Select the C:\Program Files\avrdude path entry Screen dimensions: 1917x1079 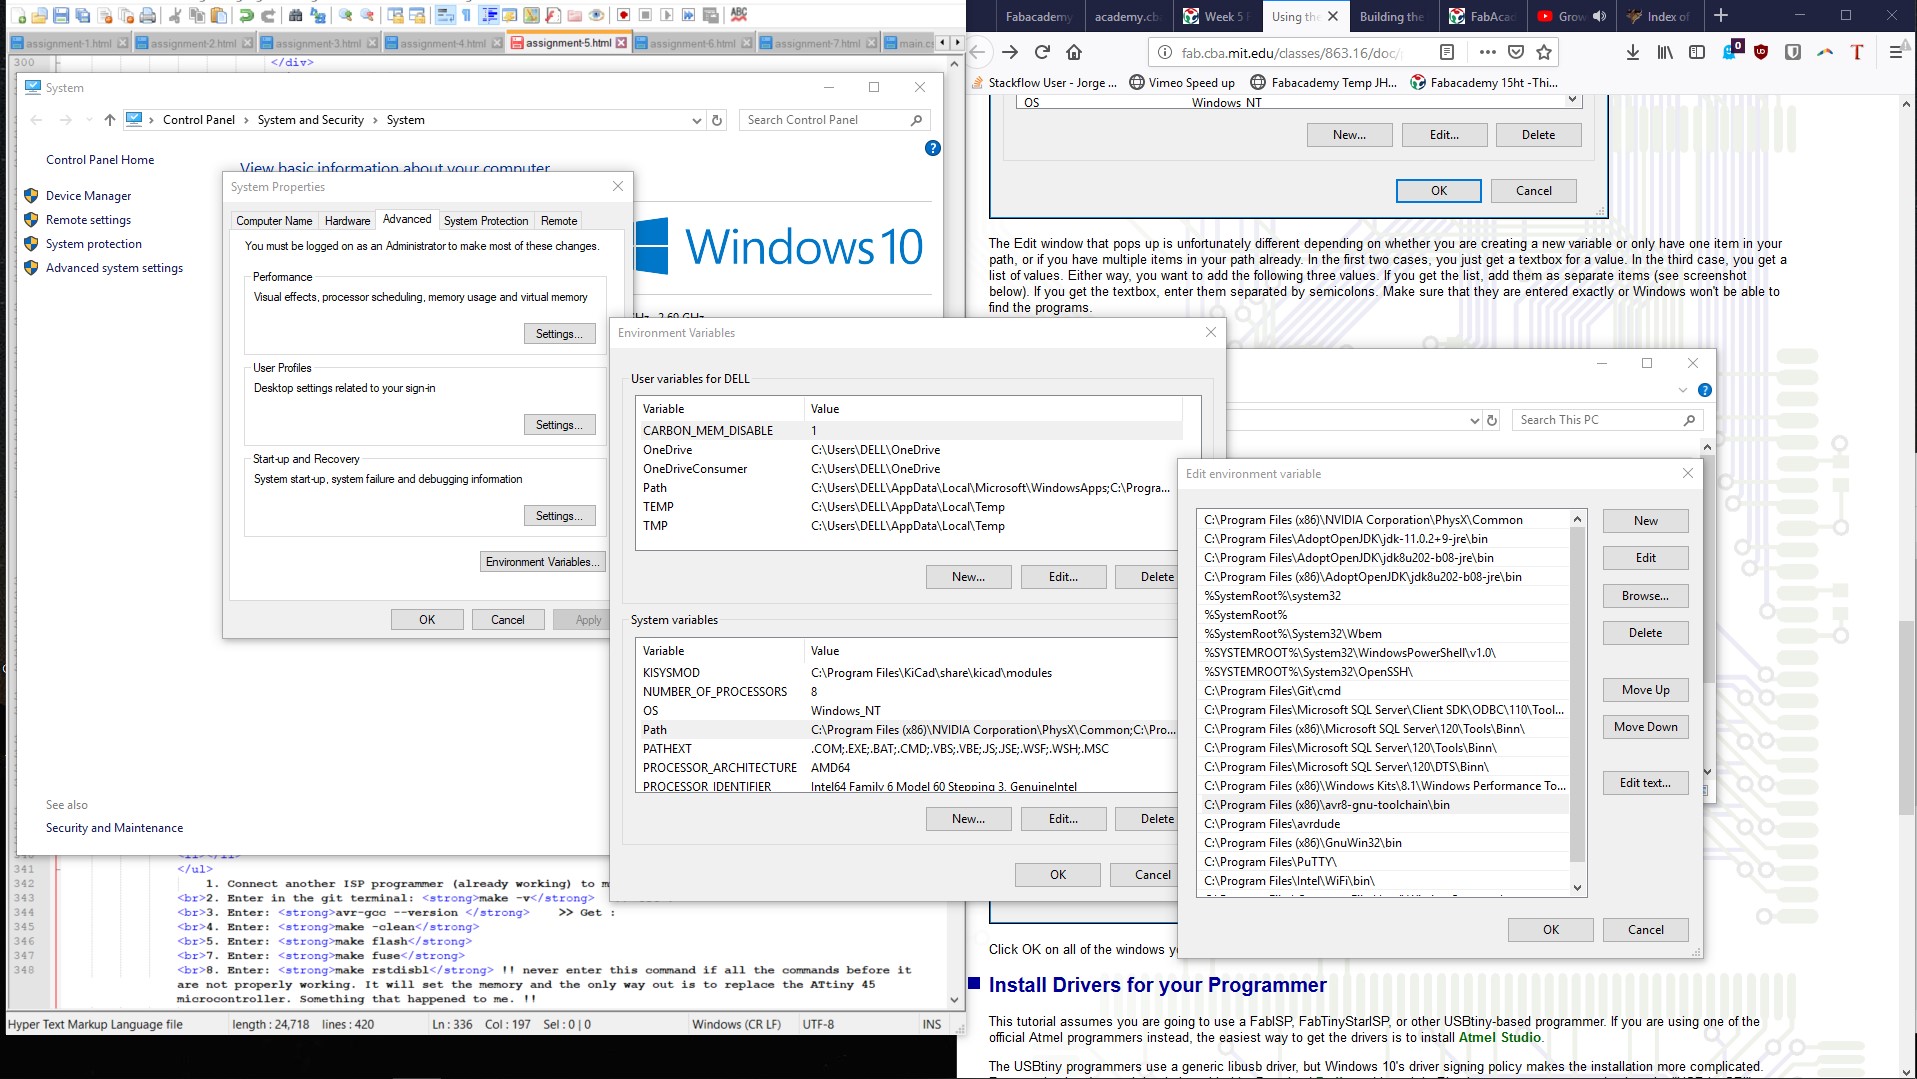click(1382, 824)
